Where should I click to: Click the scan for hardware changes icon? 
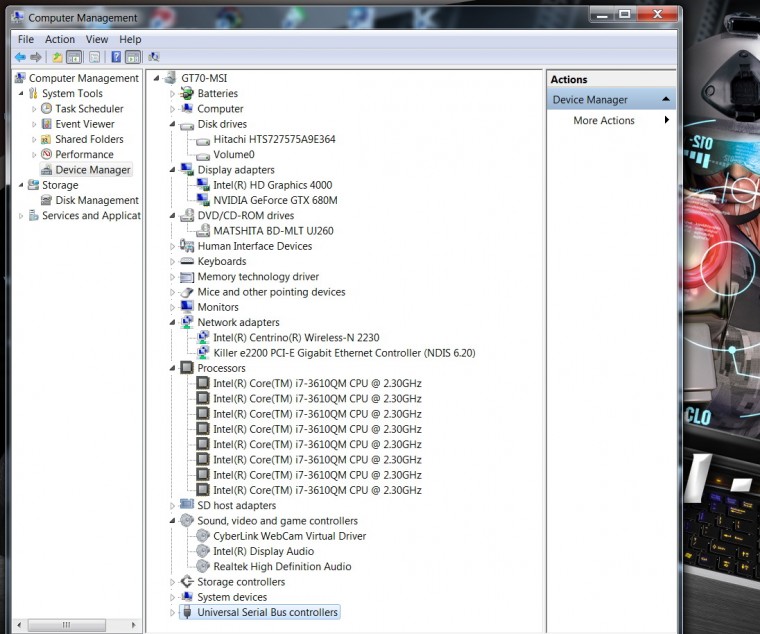[x=154, y=57]
